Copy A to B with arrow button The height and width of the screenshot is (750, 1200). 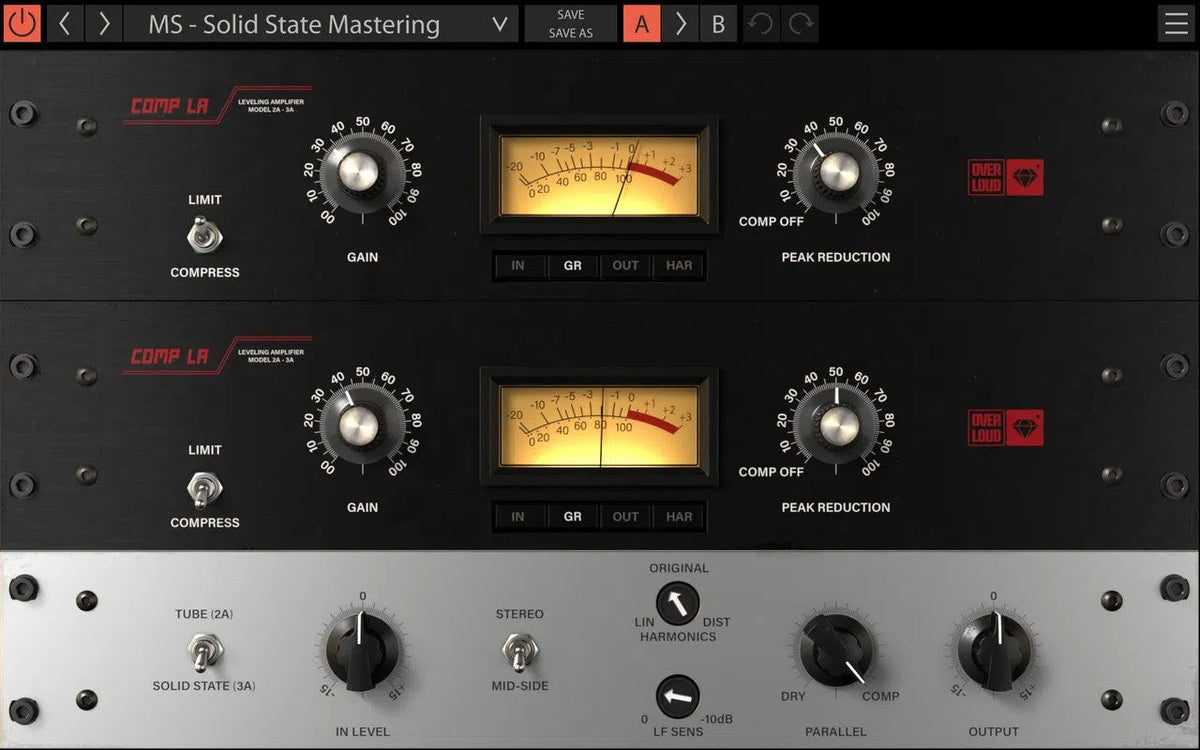point(680,24)
